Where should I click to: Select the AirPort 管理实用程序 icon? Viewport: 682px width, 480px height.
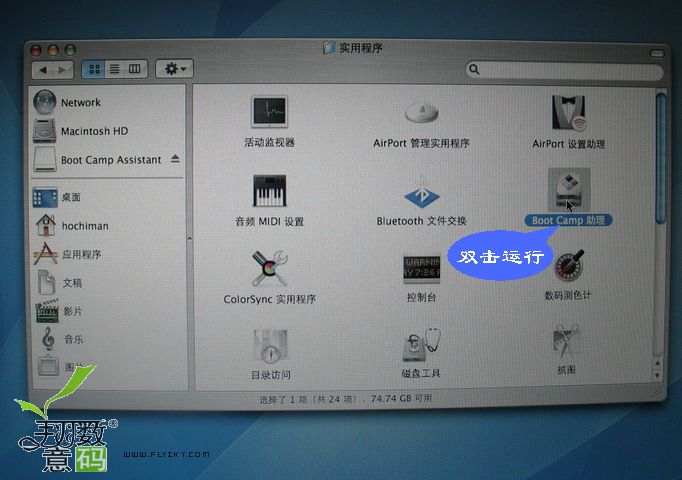(421, 113)
